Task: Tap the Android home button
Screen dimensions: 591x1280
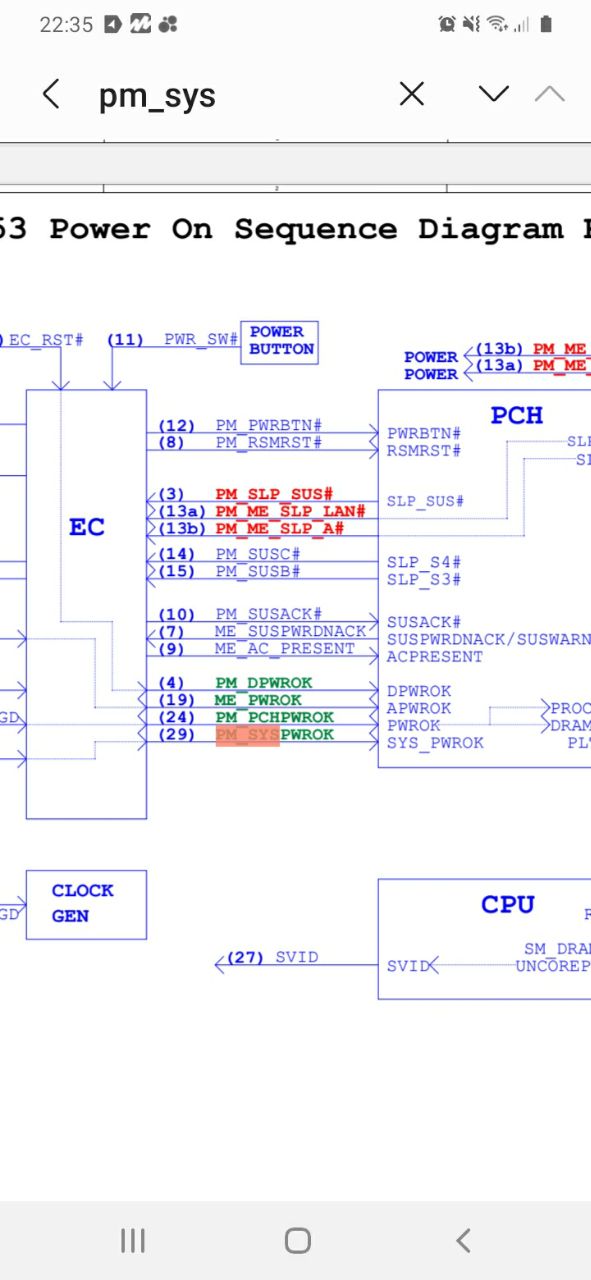Action: coord(297,1241)
